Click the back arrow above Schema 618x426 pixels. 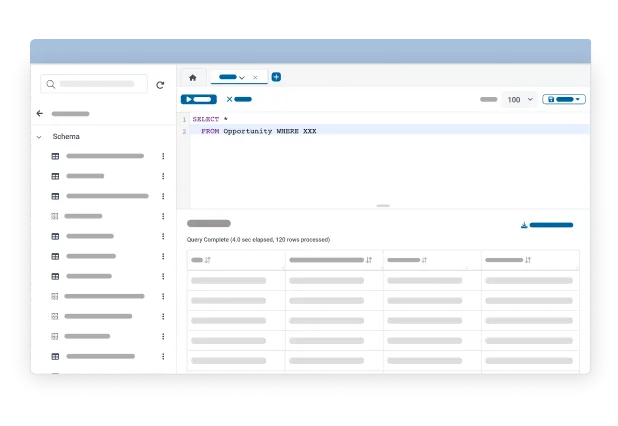point(40,114)
